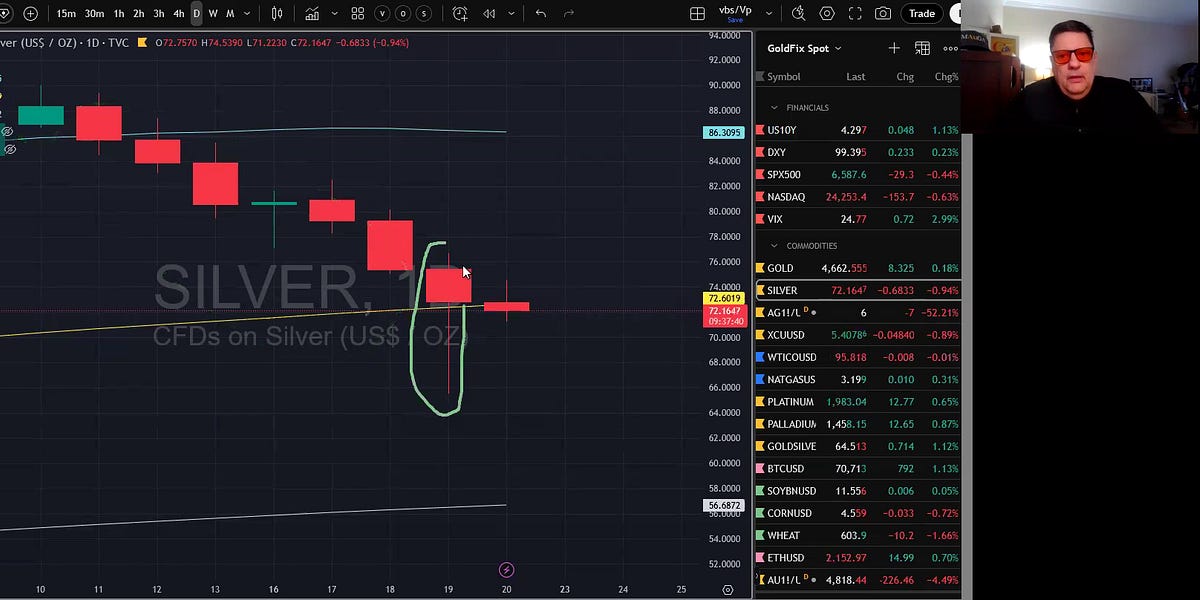Click the NASDAQ symbol in the watchlist
The image size is (1200, 600).
tap(786, 197)
